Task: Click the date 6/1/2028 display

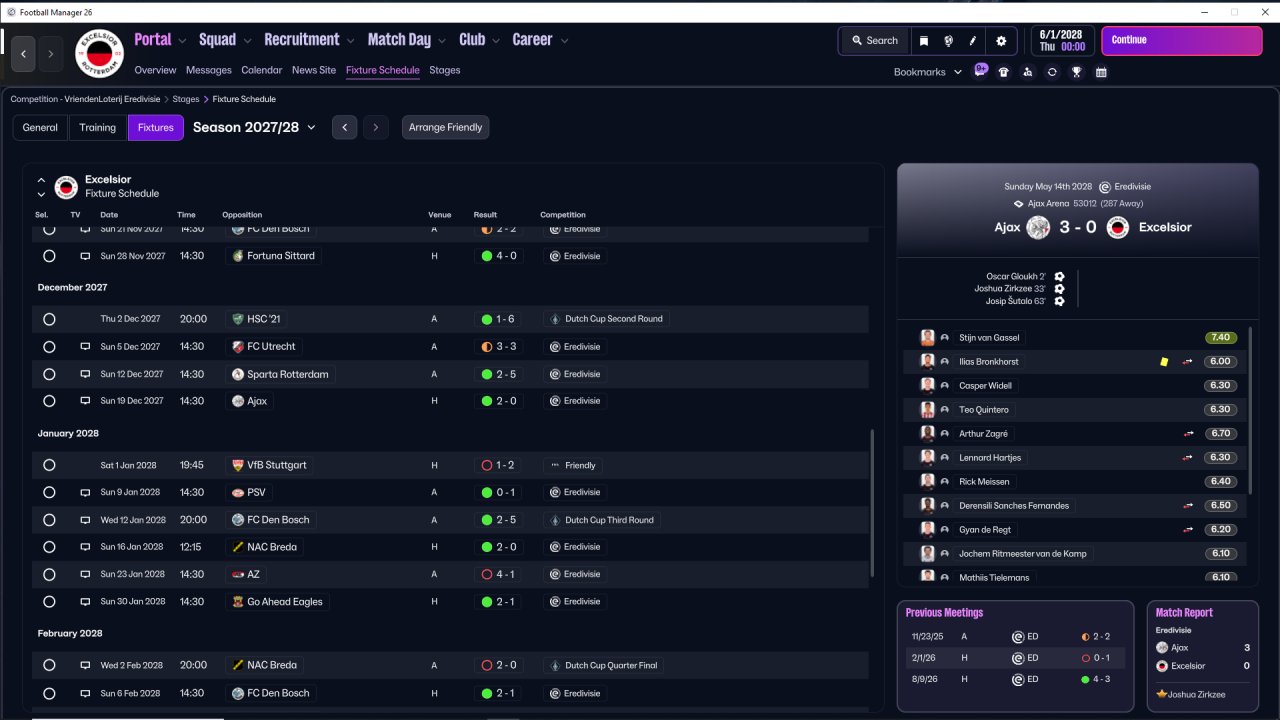Action: (x=1062, y=41)
